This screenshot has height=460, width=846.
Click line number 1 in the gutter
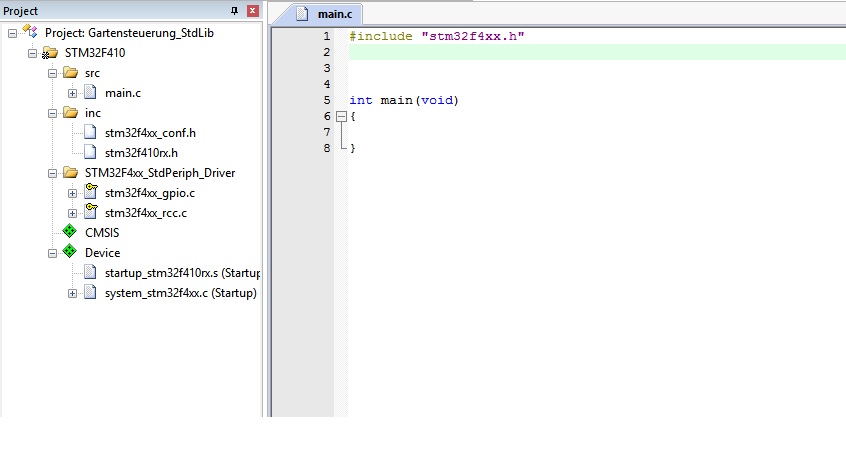pos(326,36)
